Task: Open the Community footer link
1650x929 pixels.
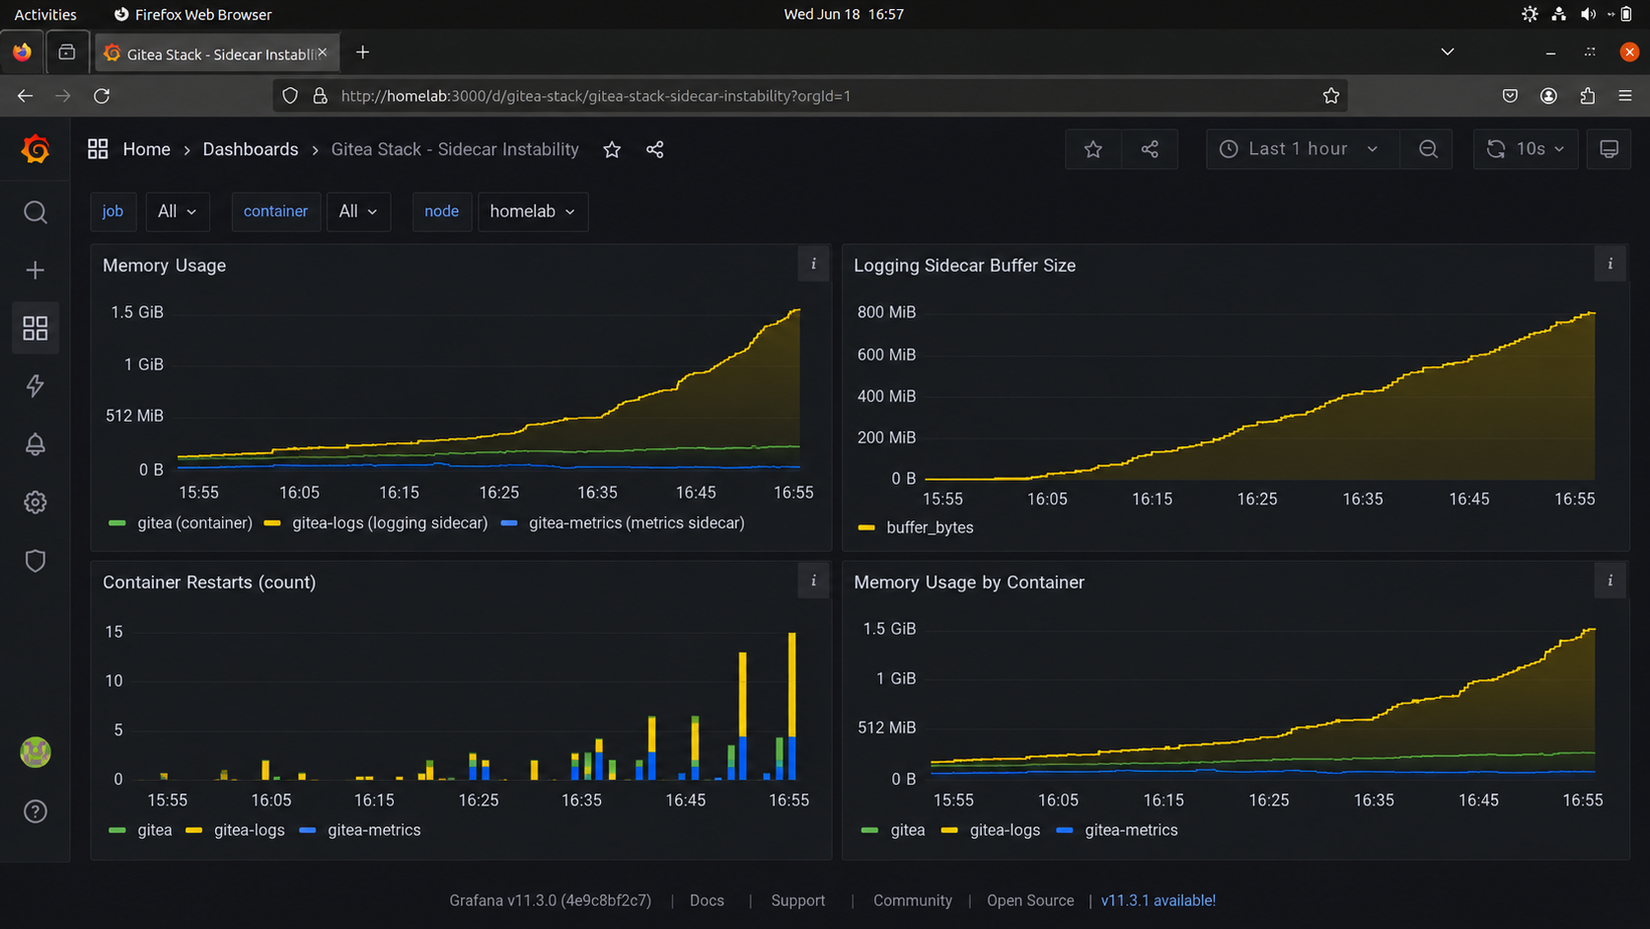Action: (x=913, y=900)
